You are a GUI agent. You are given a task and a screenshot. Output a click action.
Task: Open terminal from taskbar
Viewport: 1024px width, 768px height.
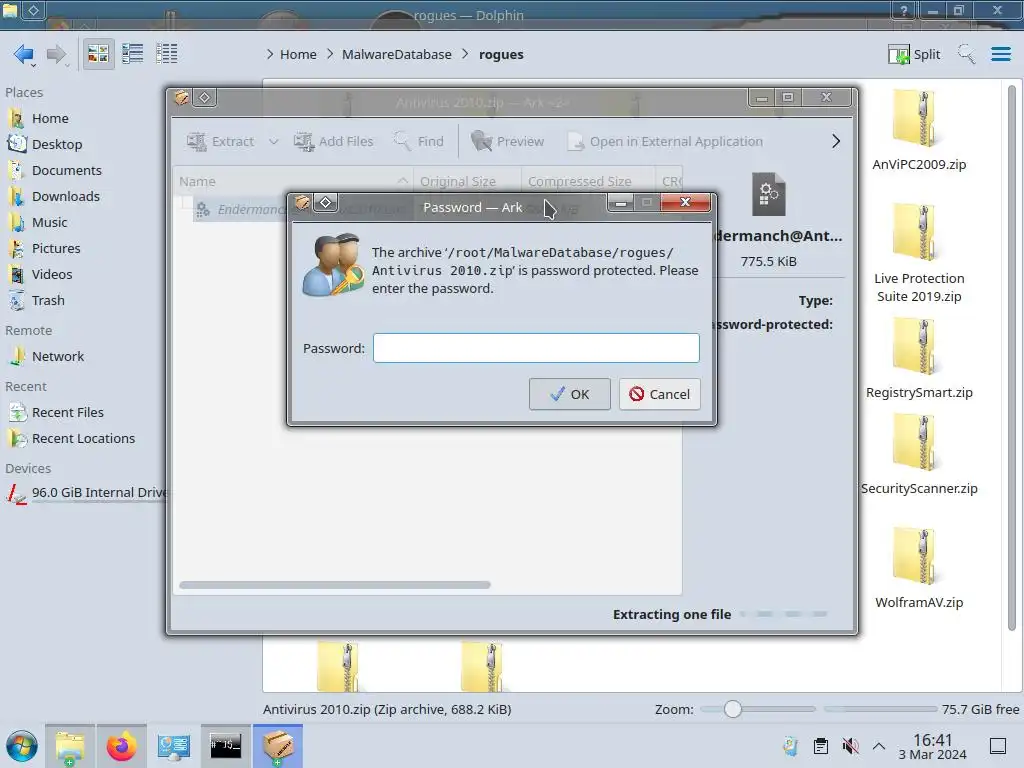[x=225, y=746]
